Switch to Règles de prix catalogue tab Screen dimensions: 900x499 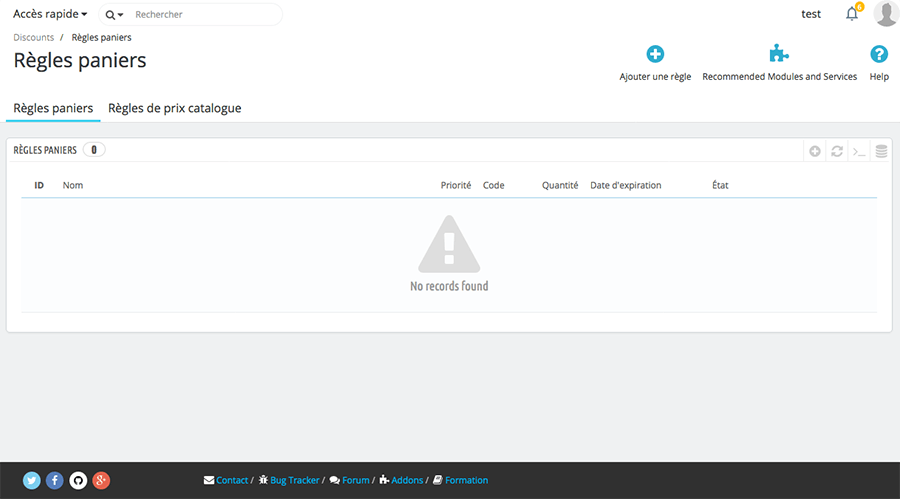point(174,108)
